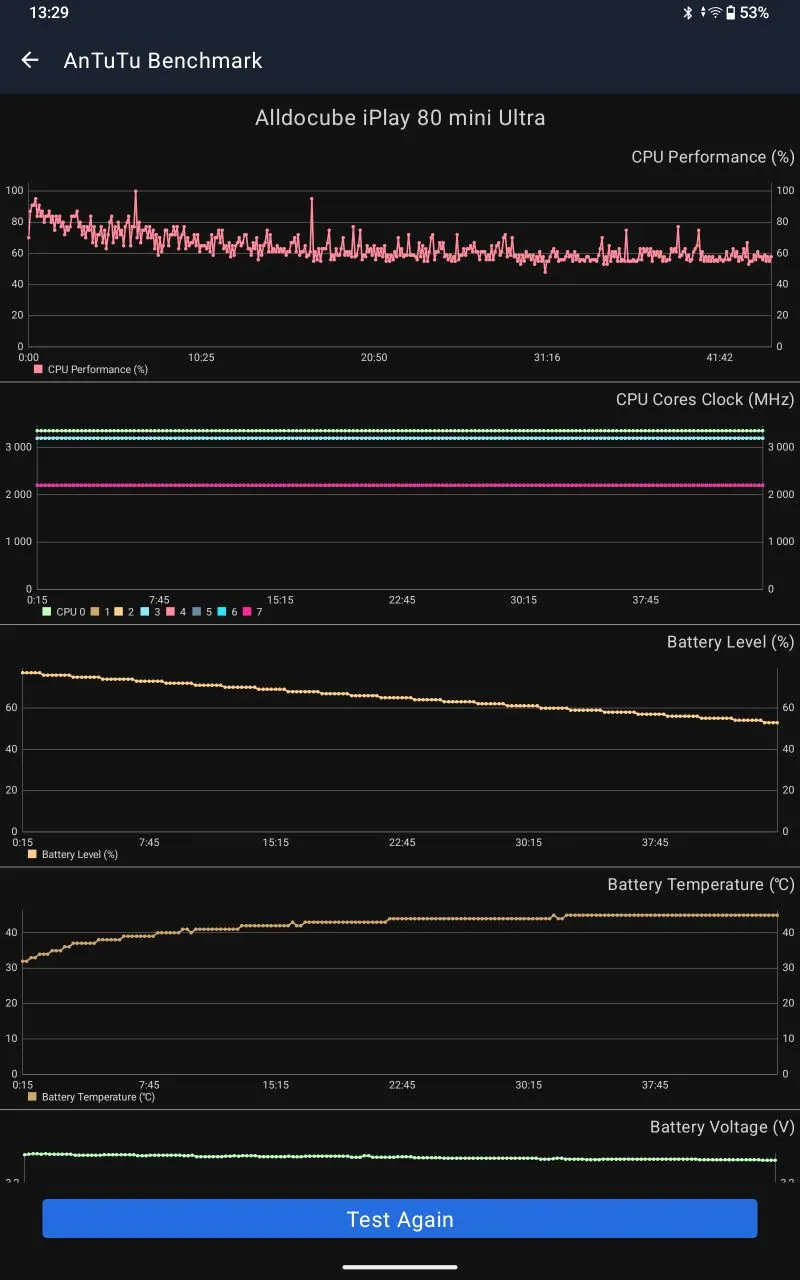Toggle CPU core 5 legend swatch
The width and height of the screenshot is (800, 1280).
[196, 612]
